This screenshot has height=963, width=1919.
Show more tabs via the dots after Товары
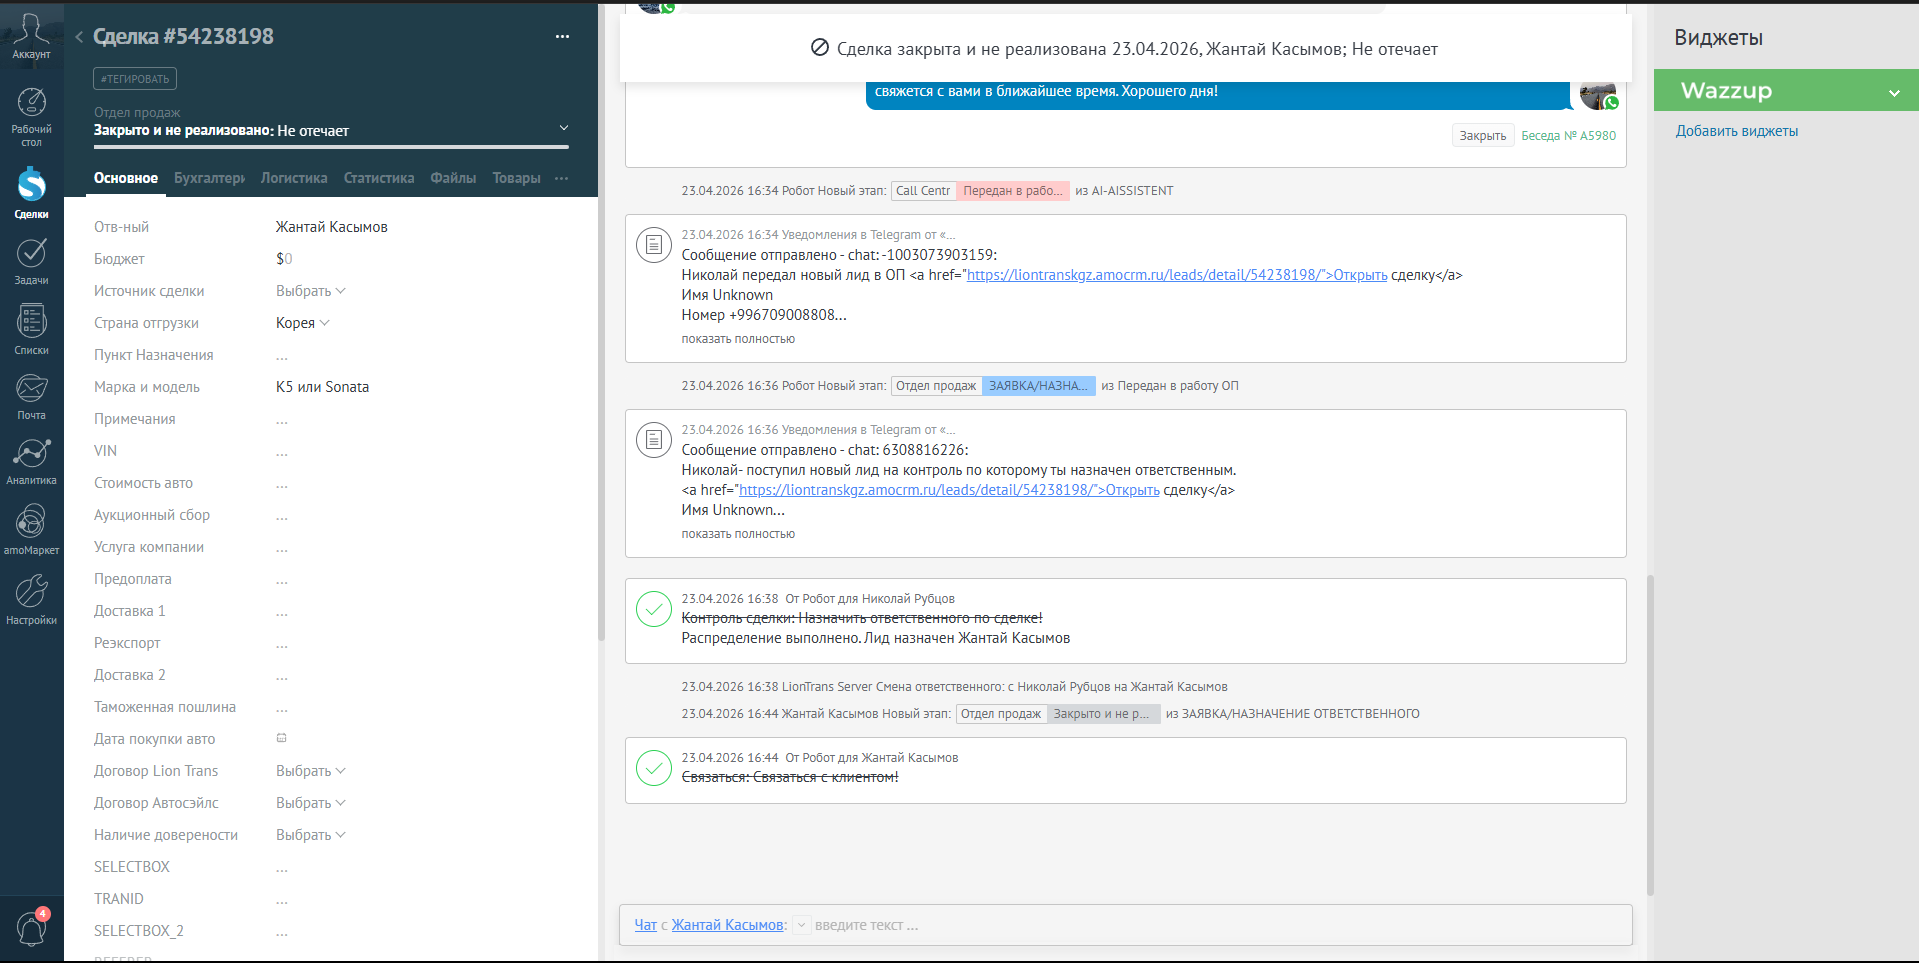[562, 178]
